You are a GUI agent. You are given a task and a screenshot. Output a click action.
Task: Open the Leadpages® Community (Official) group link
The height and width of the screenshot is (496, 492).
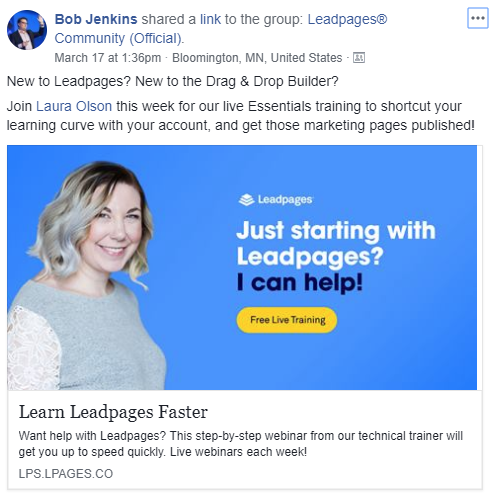click(221, 29)
